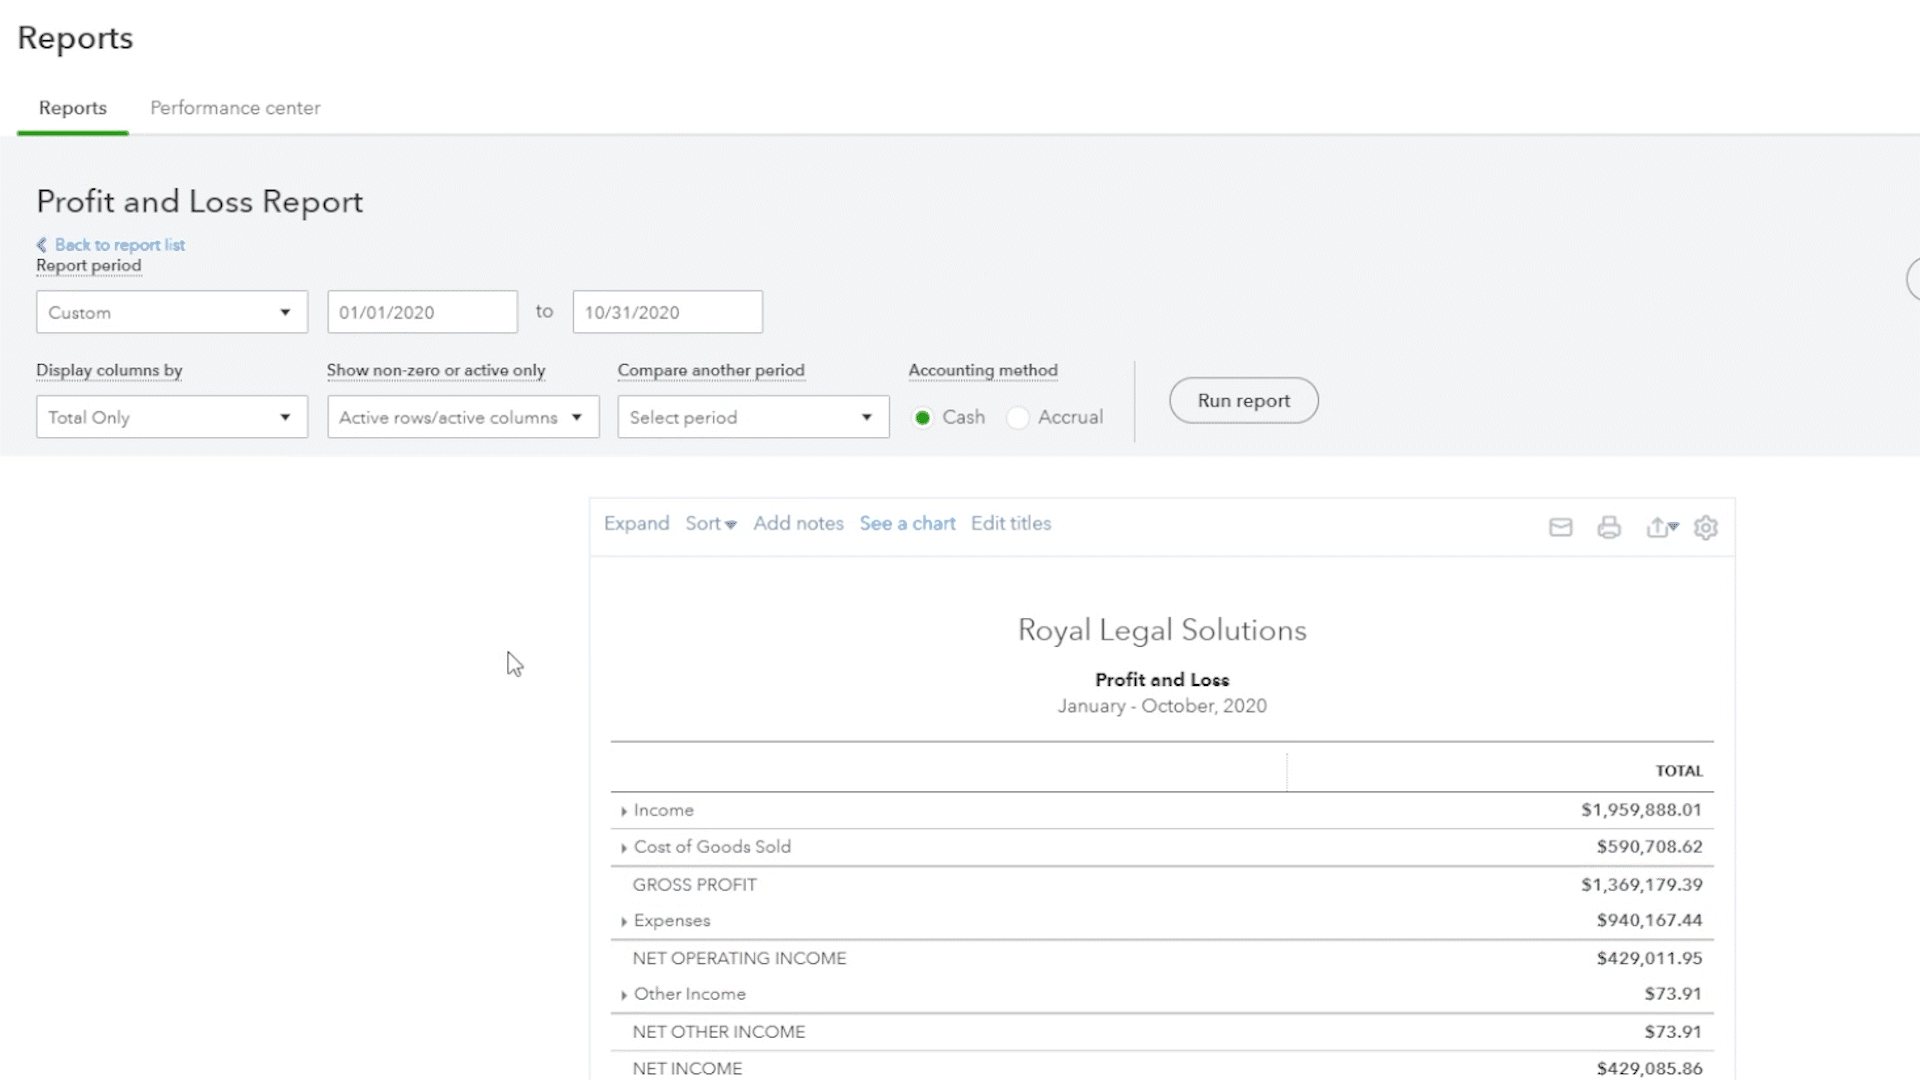Click the Cost of Goods Sold amount $590,708.62
Image resolution: width=1920 pixels, height=1080 pixels.
pyautogui.click(x=1649, y=846)
